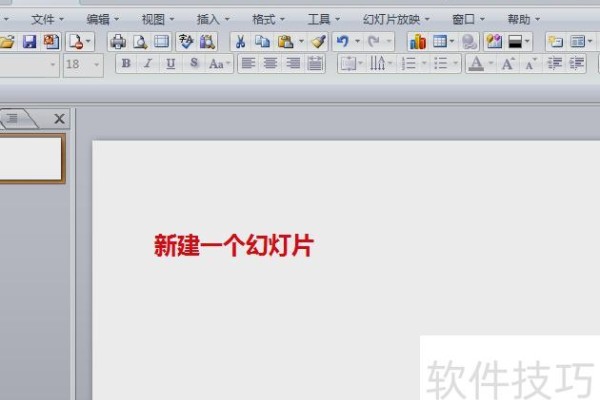Click the redo arrow icon
This screenshot has height=400, width=600.
(x=374, y=41)
